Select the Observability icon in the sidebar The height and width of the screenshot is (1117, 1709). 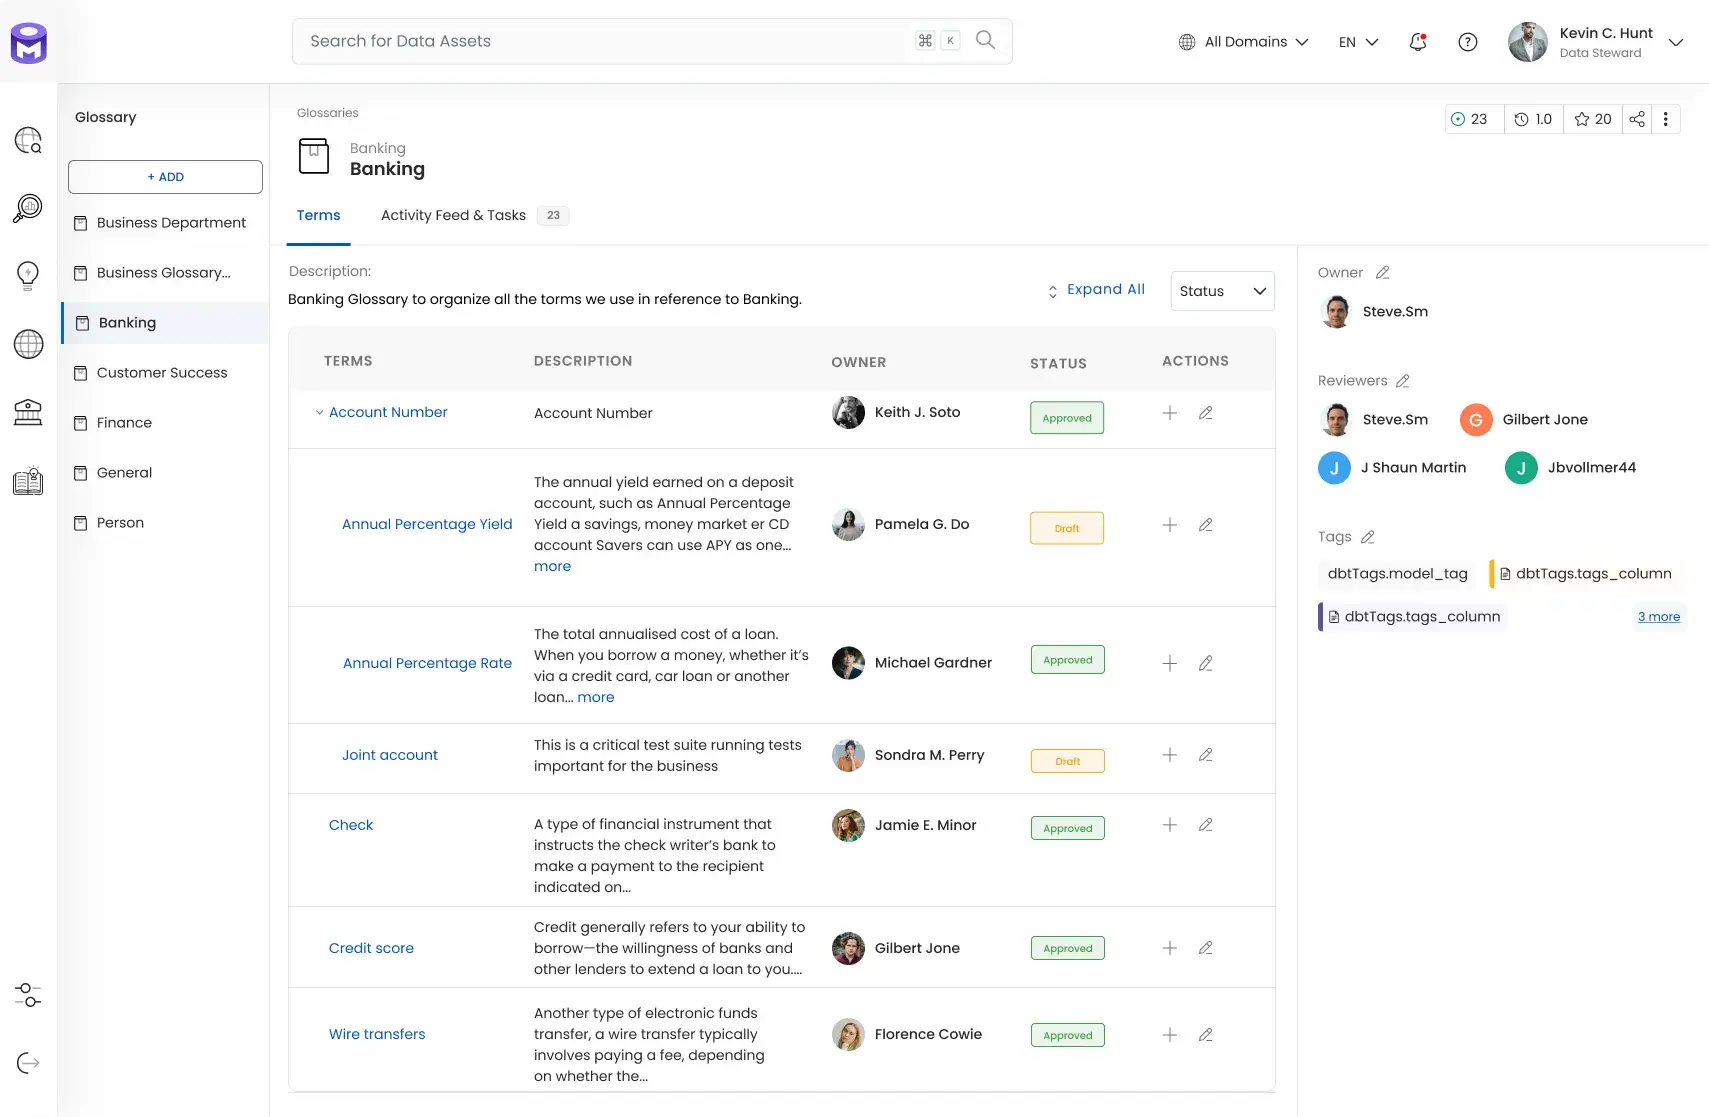pyautogui.click(x=28, y=208)
